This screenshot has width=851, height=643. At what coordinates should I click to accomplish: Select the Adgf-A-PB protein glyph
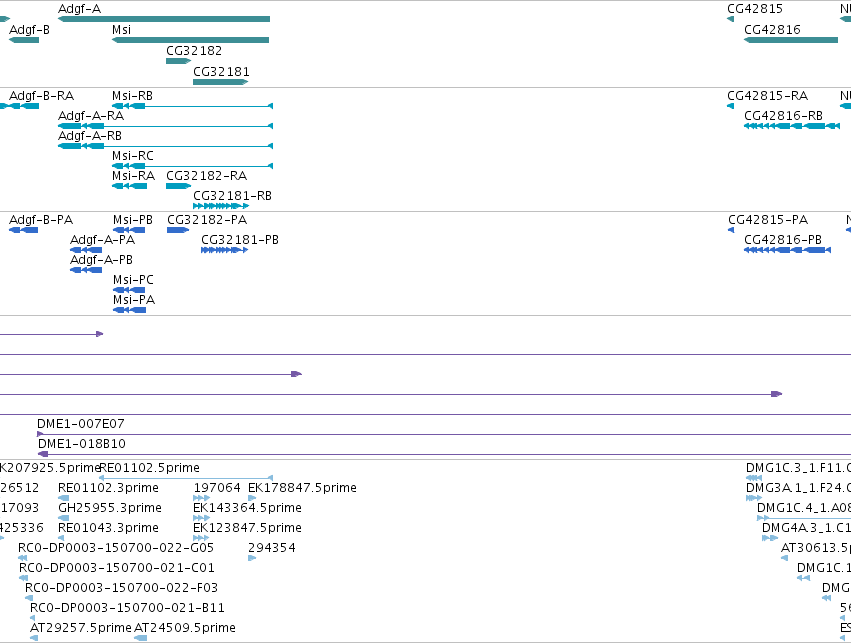coord(86,270)
